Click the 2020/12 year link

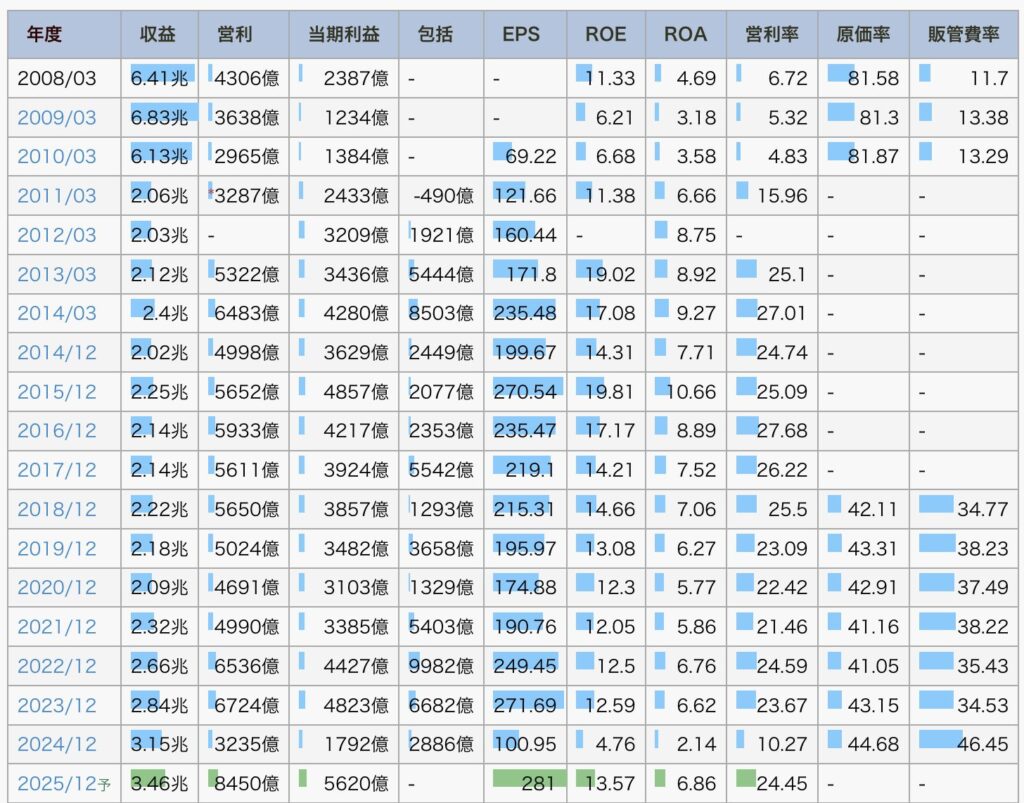point(57,587)
